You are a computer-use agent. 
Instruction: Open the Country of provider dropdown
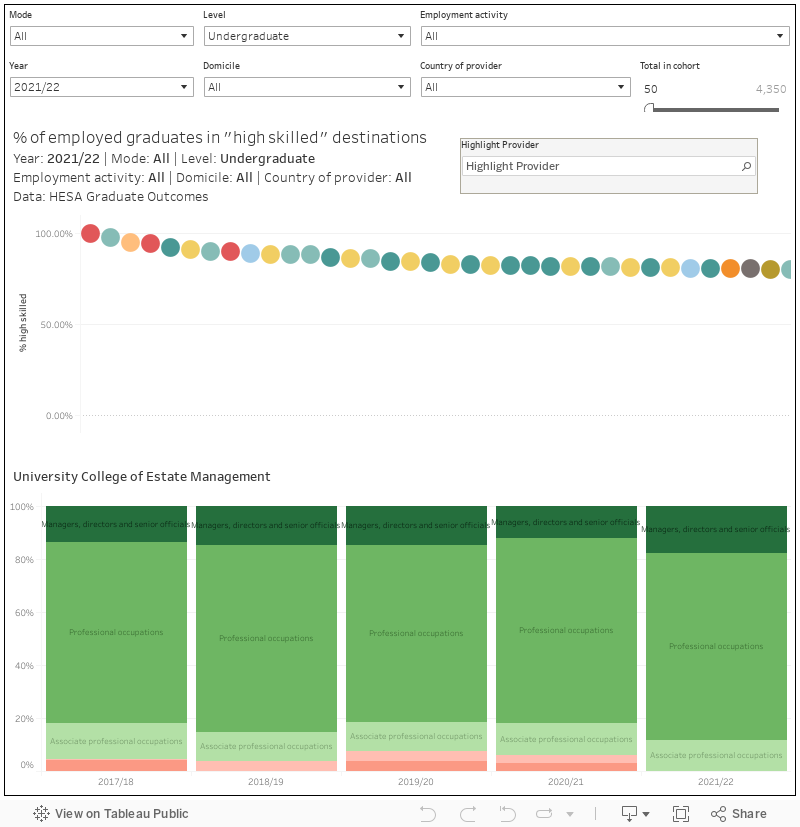(524, 87)
